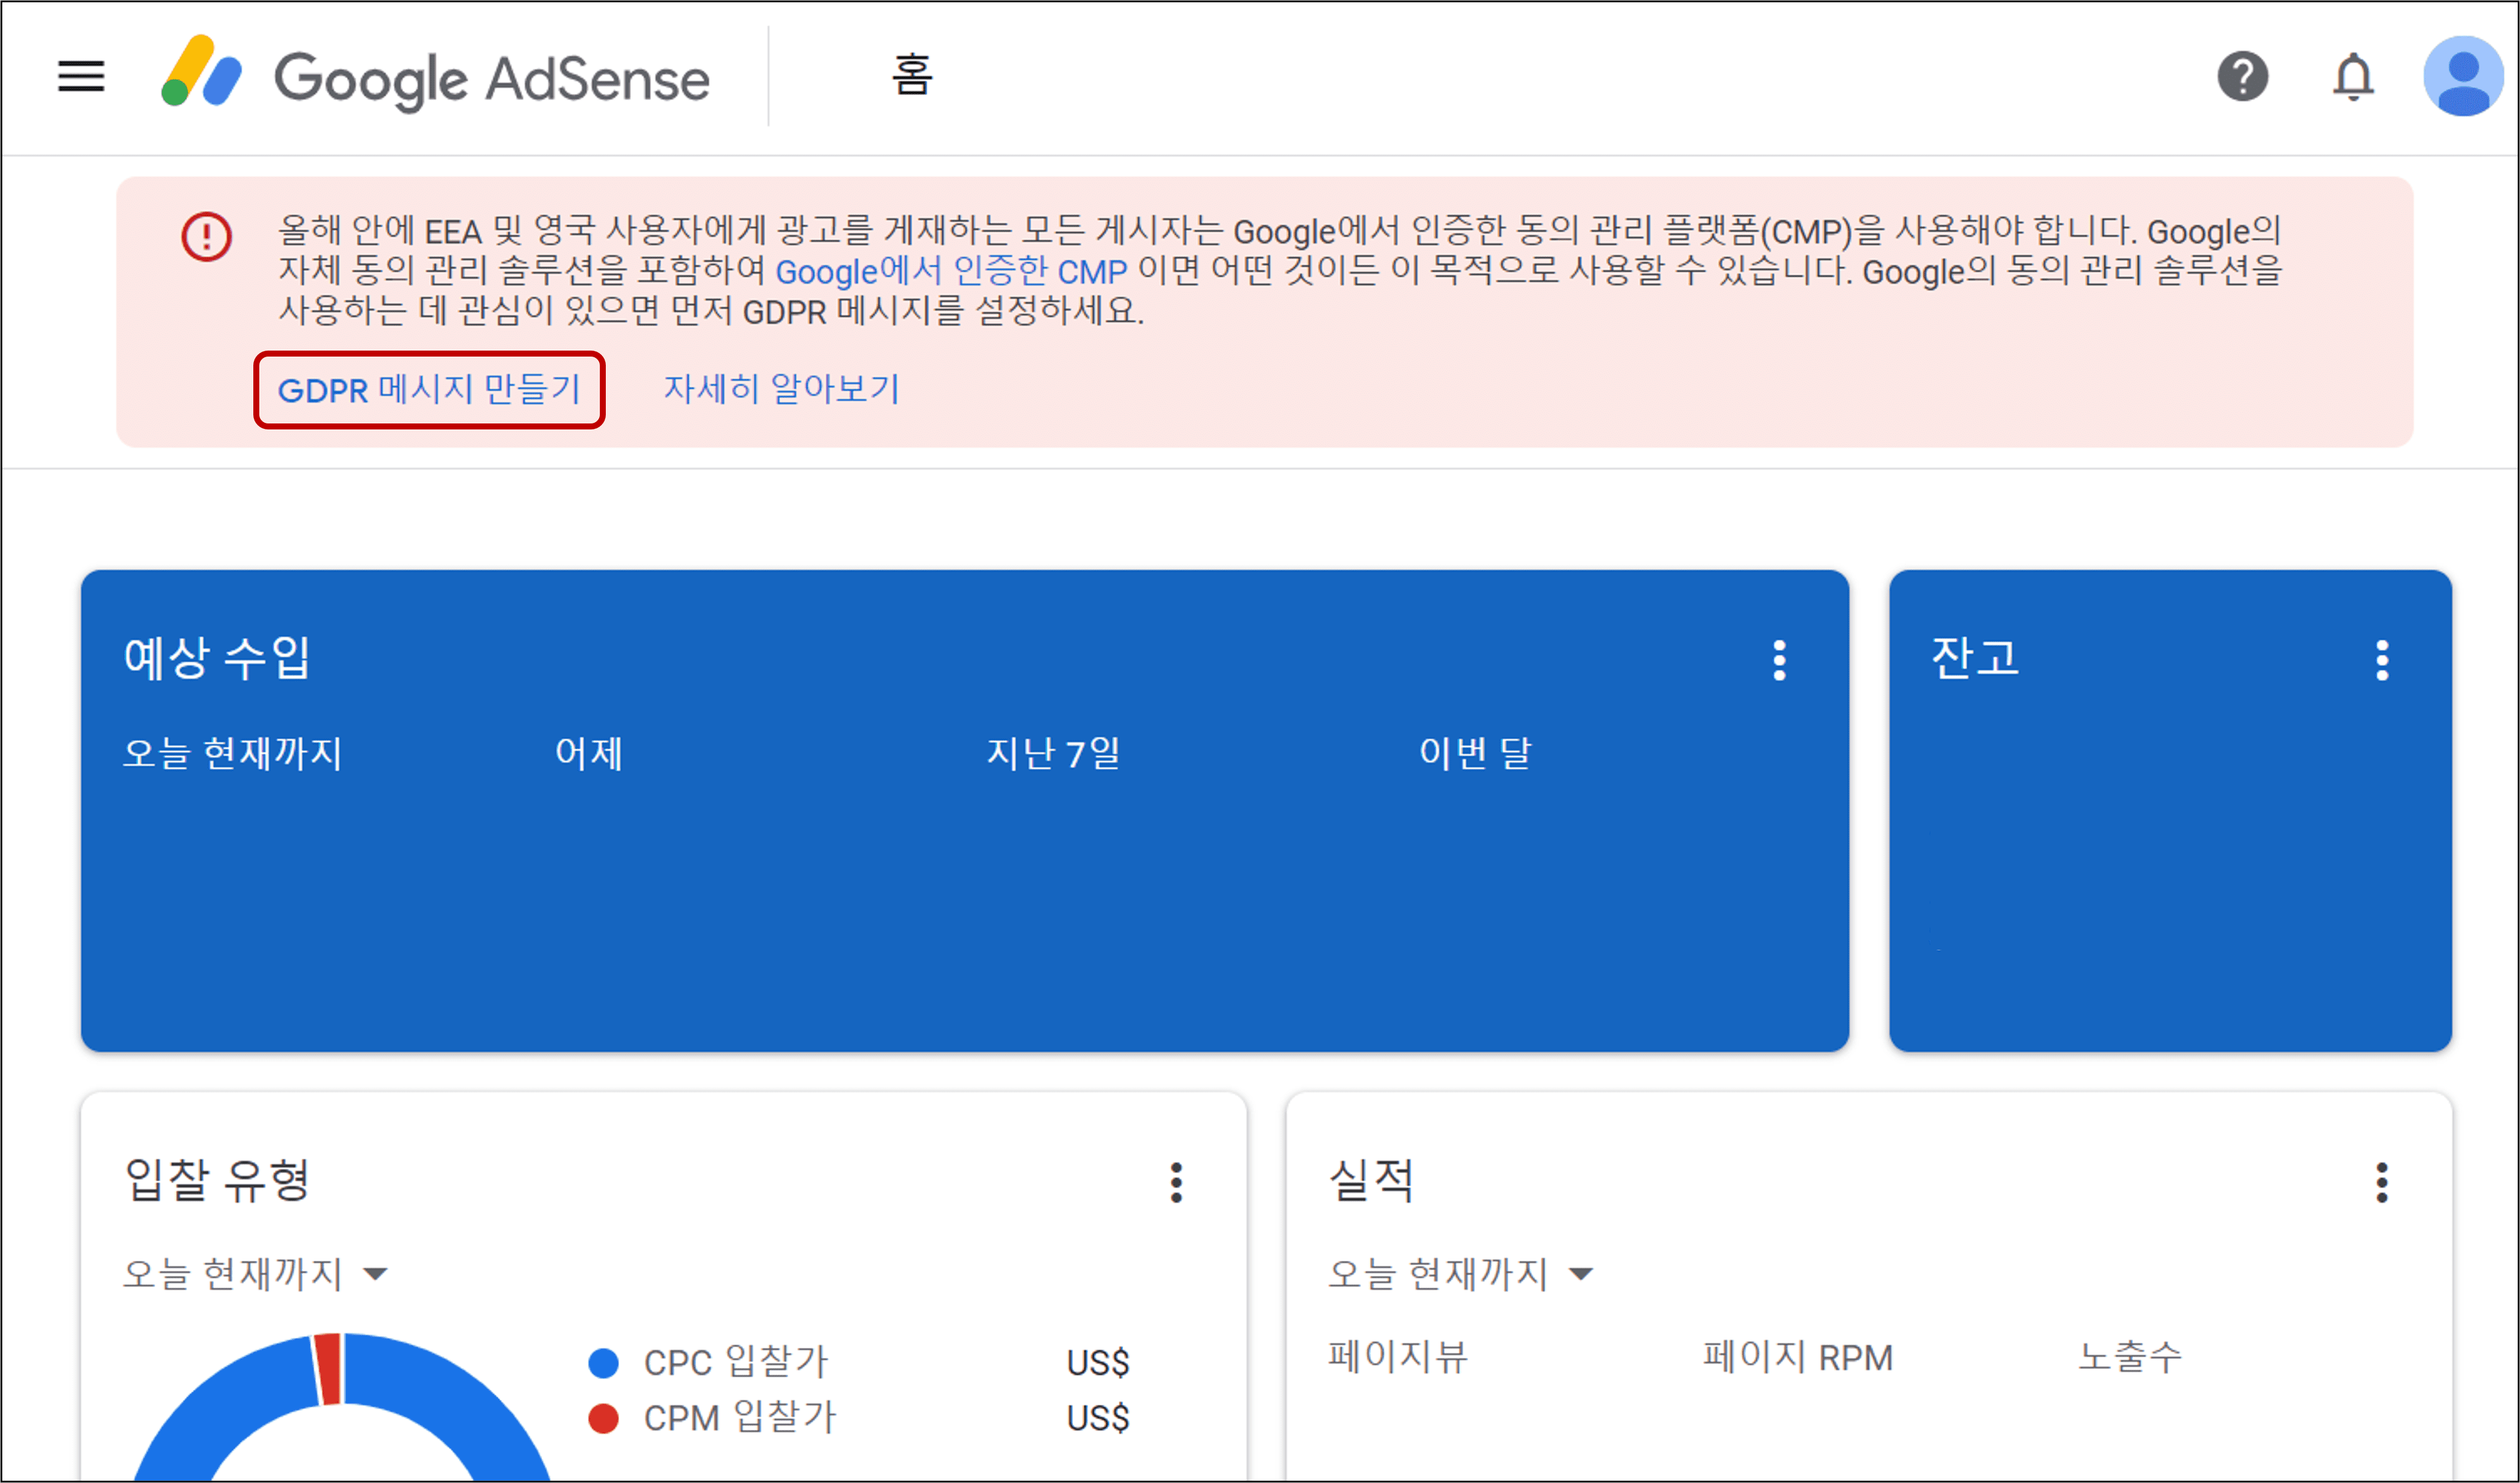Screen dimensions: 2520x1483
Task: Click 'CPC 입찰가' legend label
Action: tap(736, 1362)
